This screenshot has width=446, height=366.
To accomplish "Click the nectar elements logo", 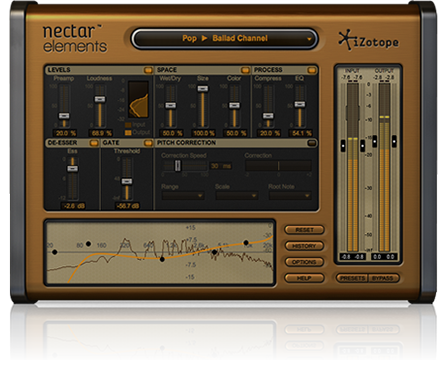I will [75, 39].
